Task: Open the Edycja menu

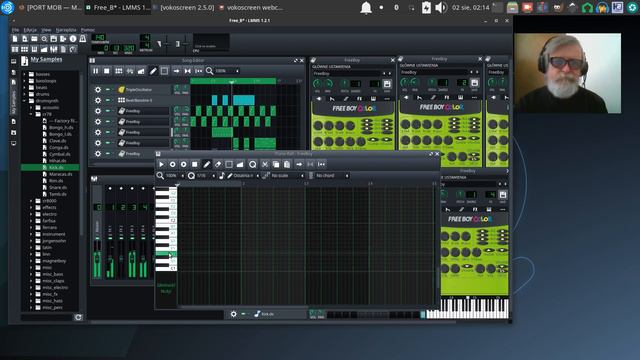Action: pos(30,30)
